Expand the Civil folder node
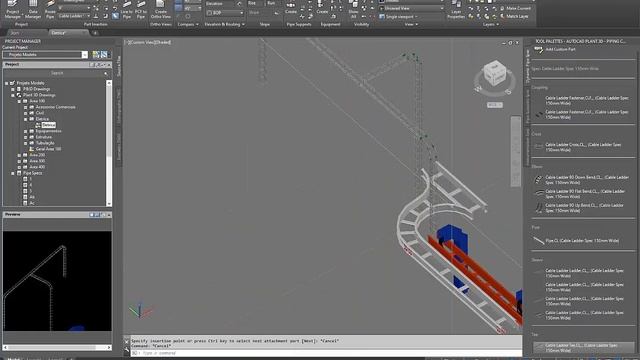 coord(25,113)
